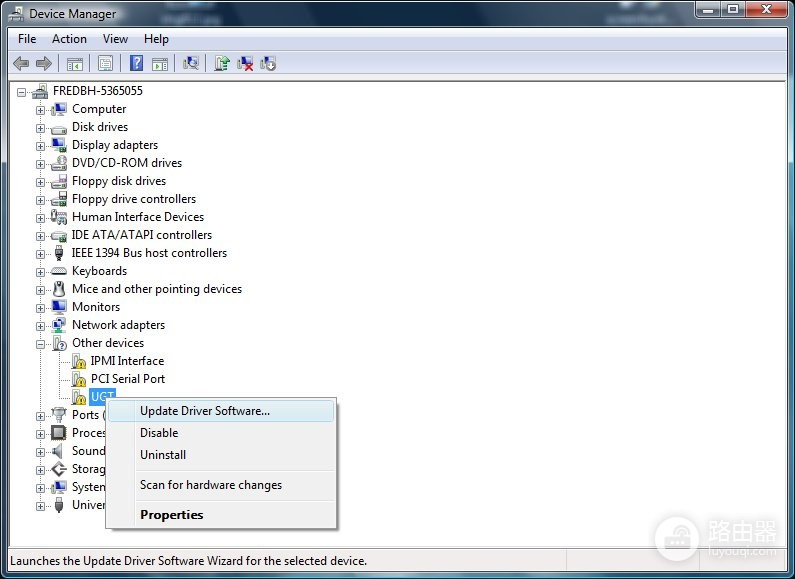
Task: Expand the Storage category
Action: click(x=40, y=470)
